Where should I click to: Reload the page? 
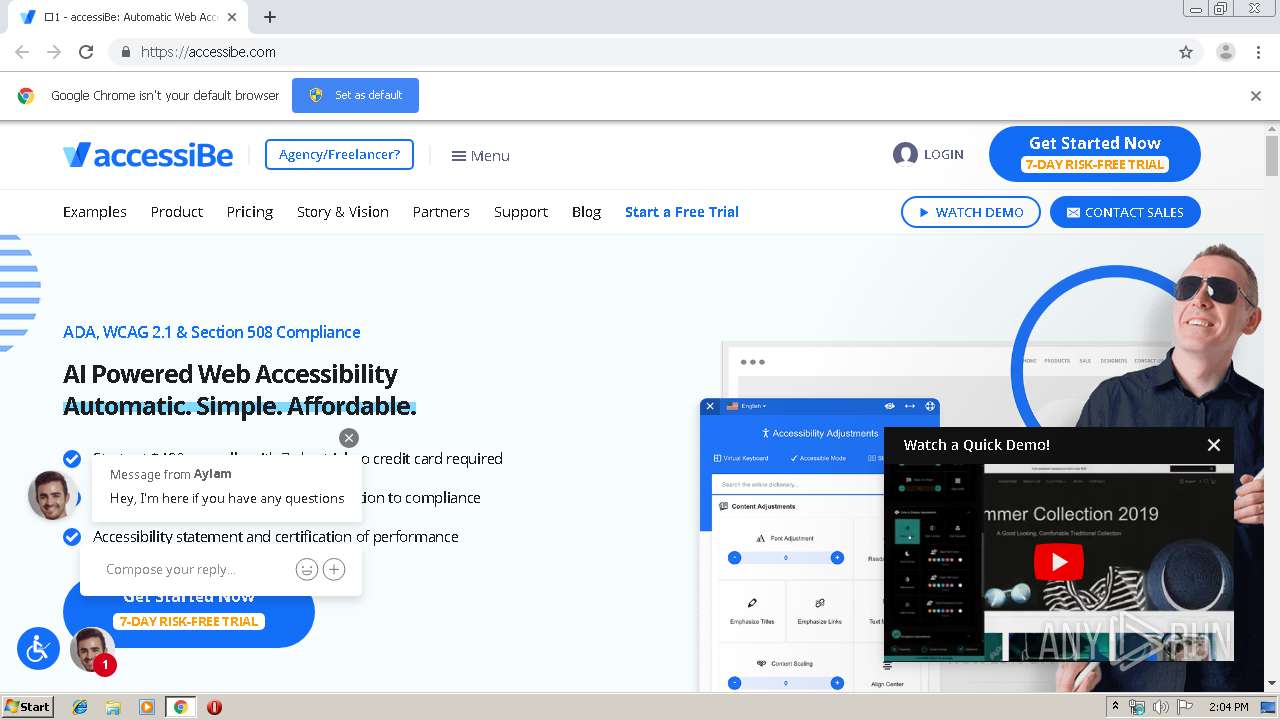click(86, 52)
